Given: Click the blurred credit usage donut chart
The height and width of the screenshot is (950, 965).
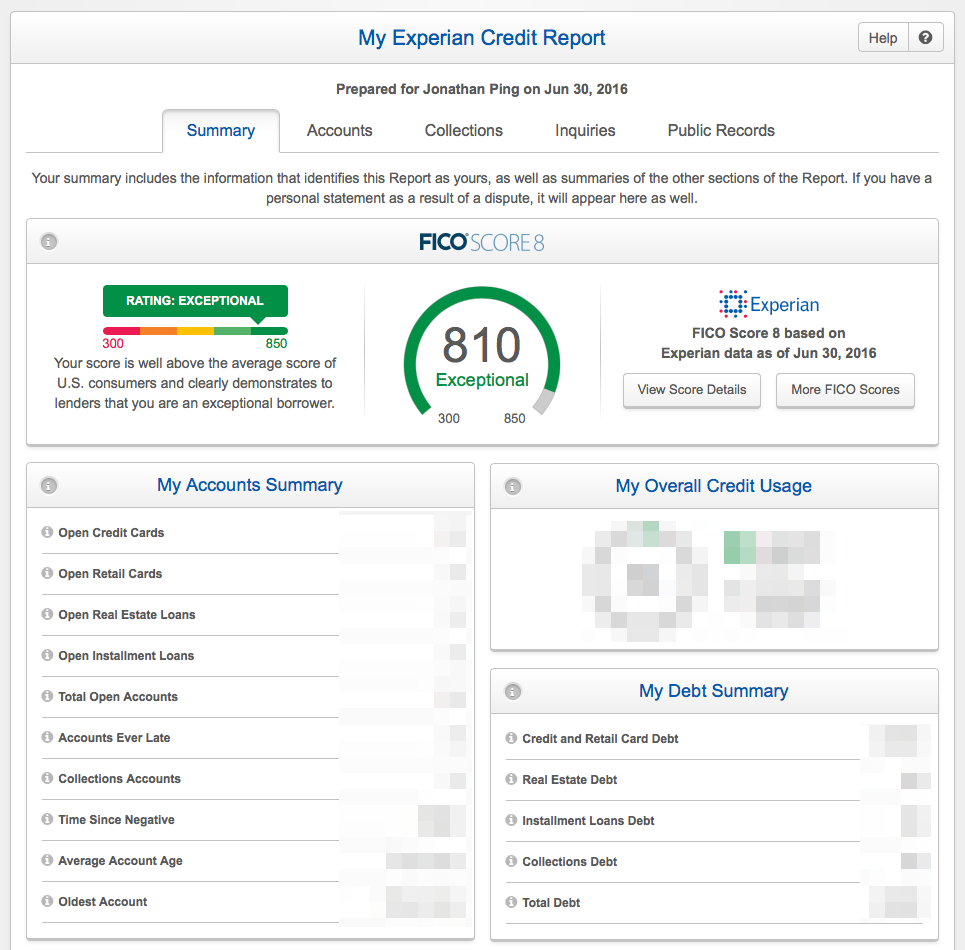Looking at the screenshot, I should (x=644, y=580).
